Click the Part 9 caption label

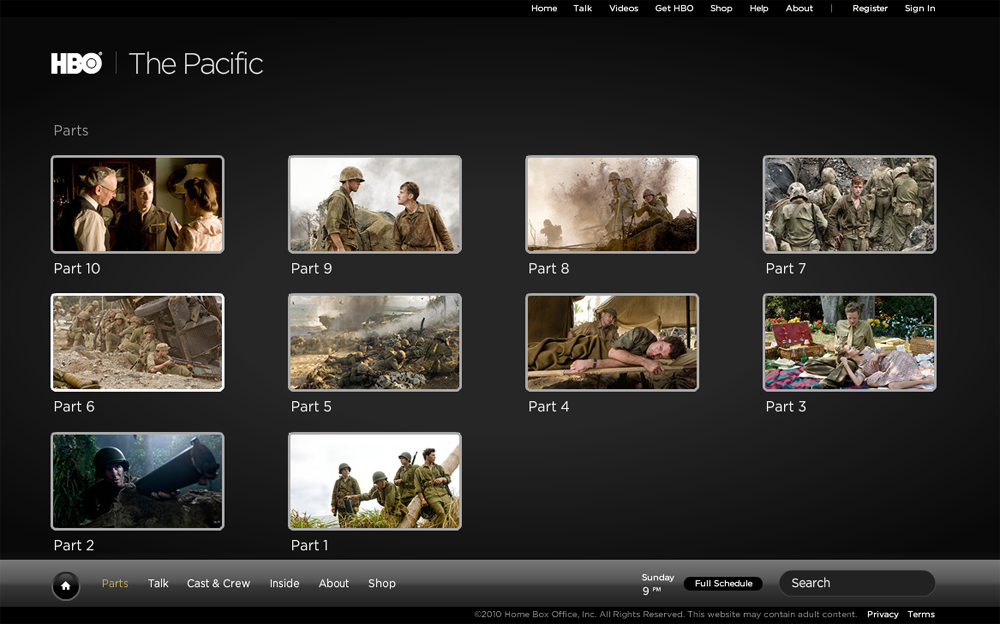pos(311,269)
